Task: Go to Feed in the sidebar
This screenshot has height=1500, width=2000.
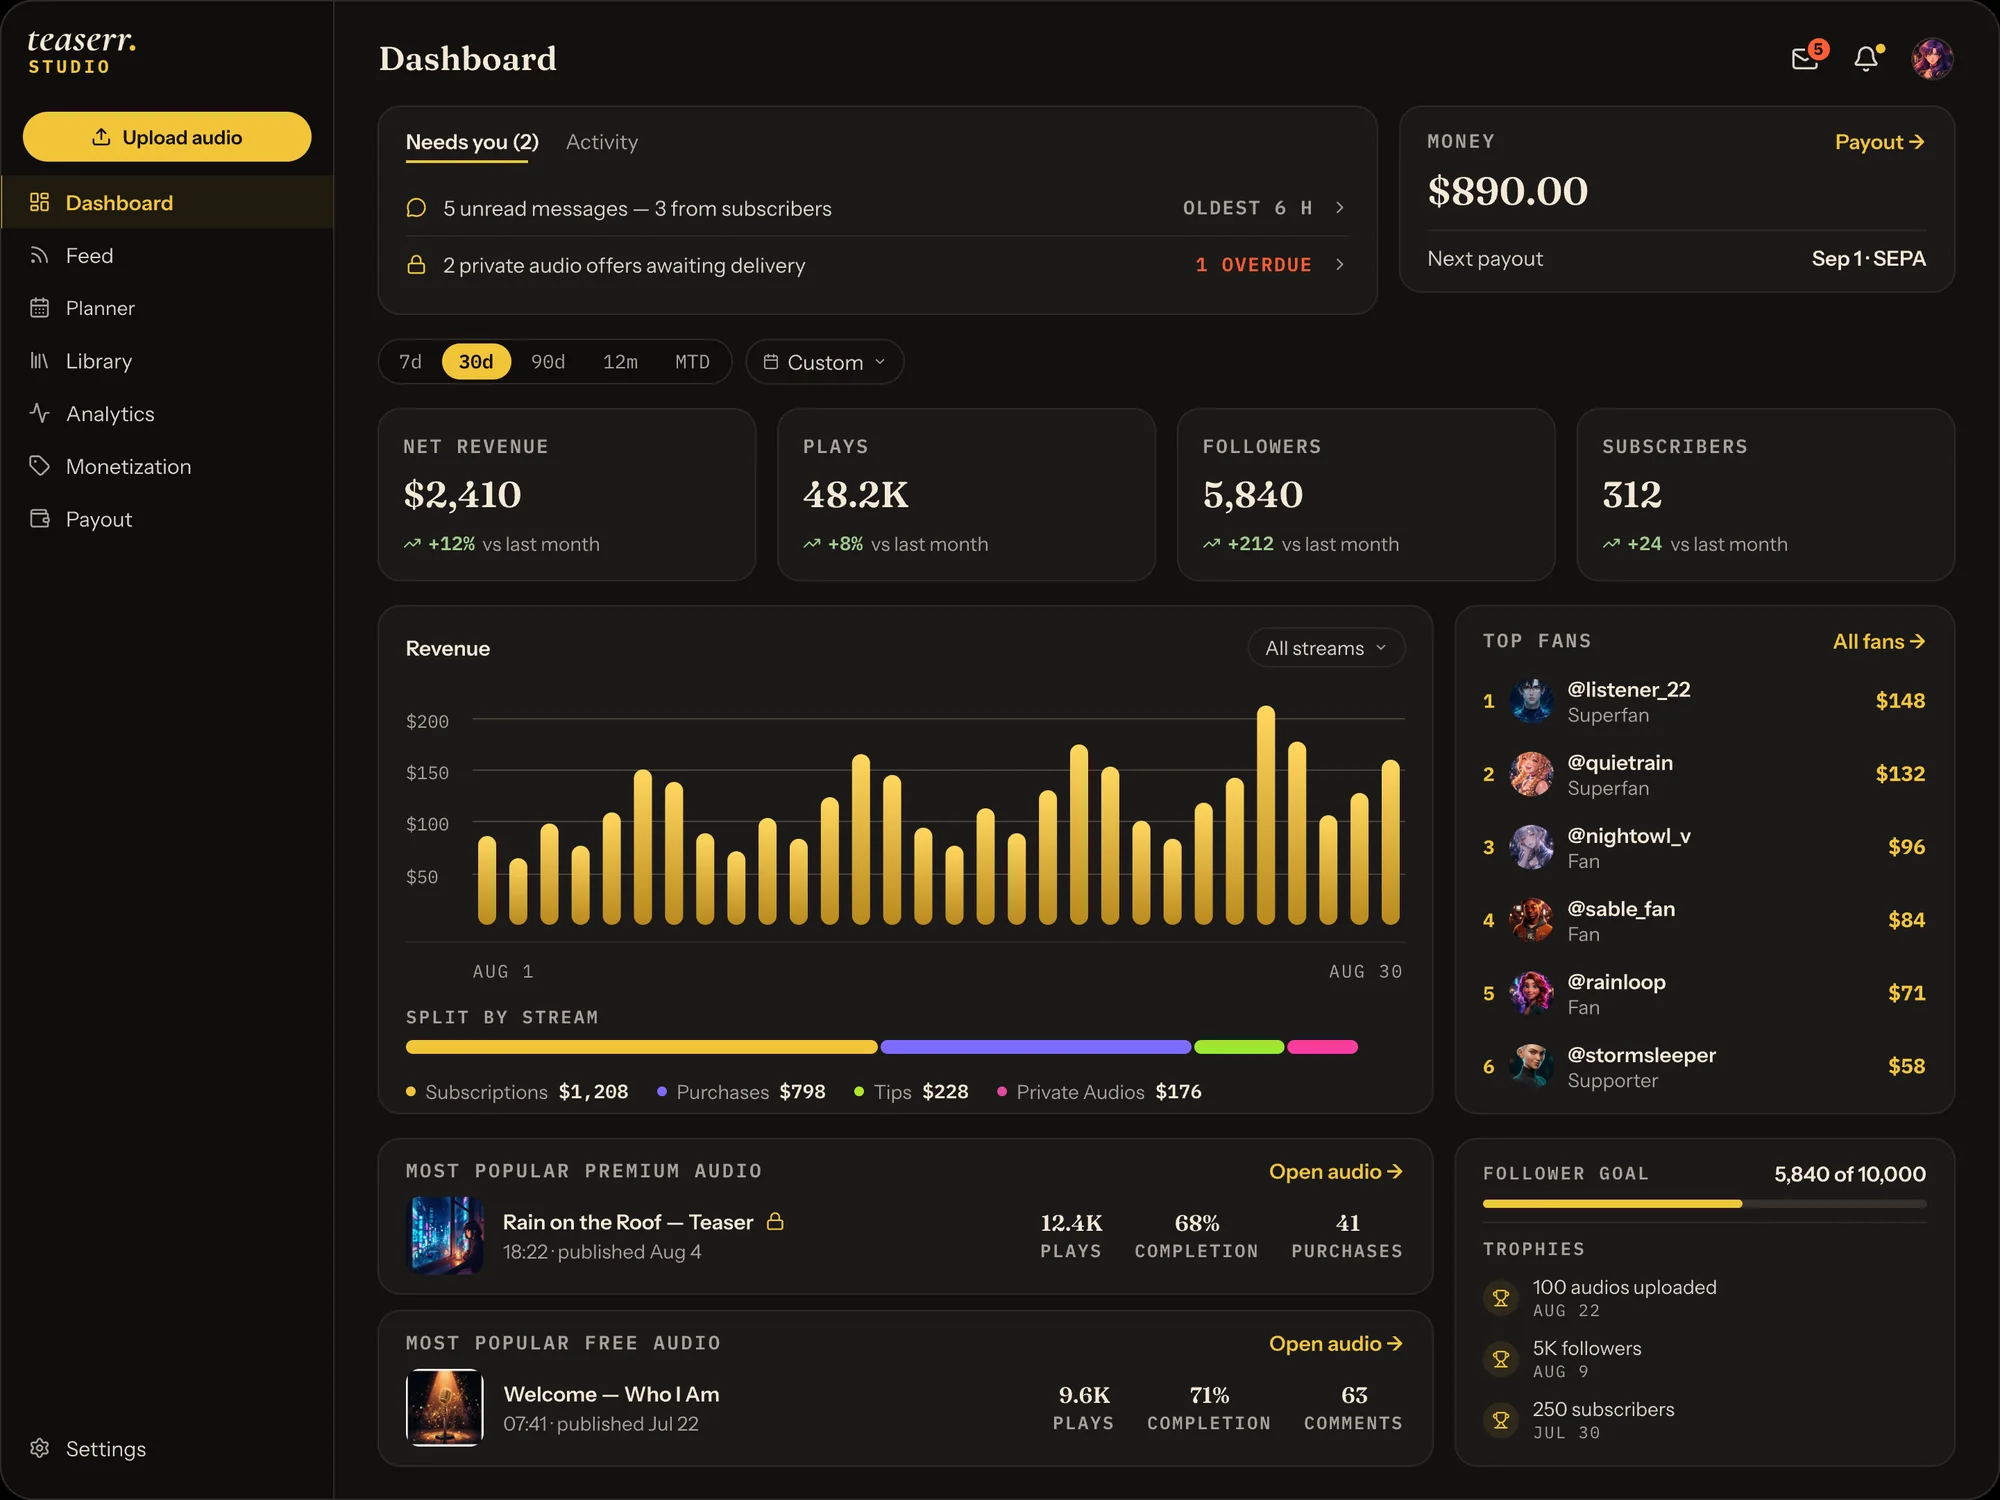Action: (167, 255)
